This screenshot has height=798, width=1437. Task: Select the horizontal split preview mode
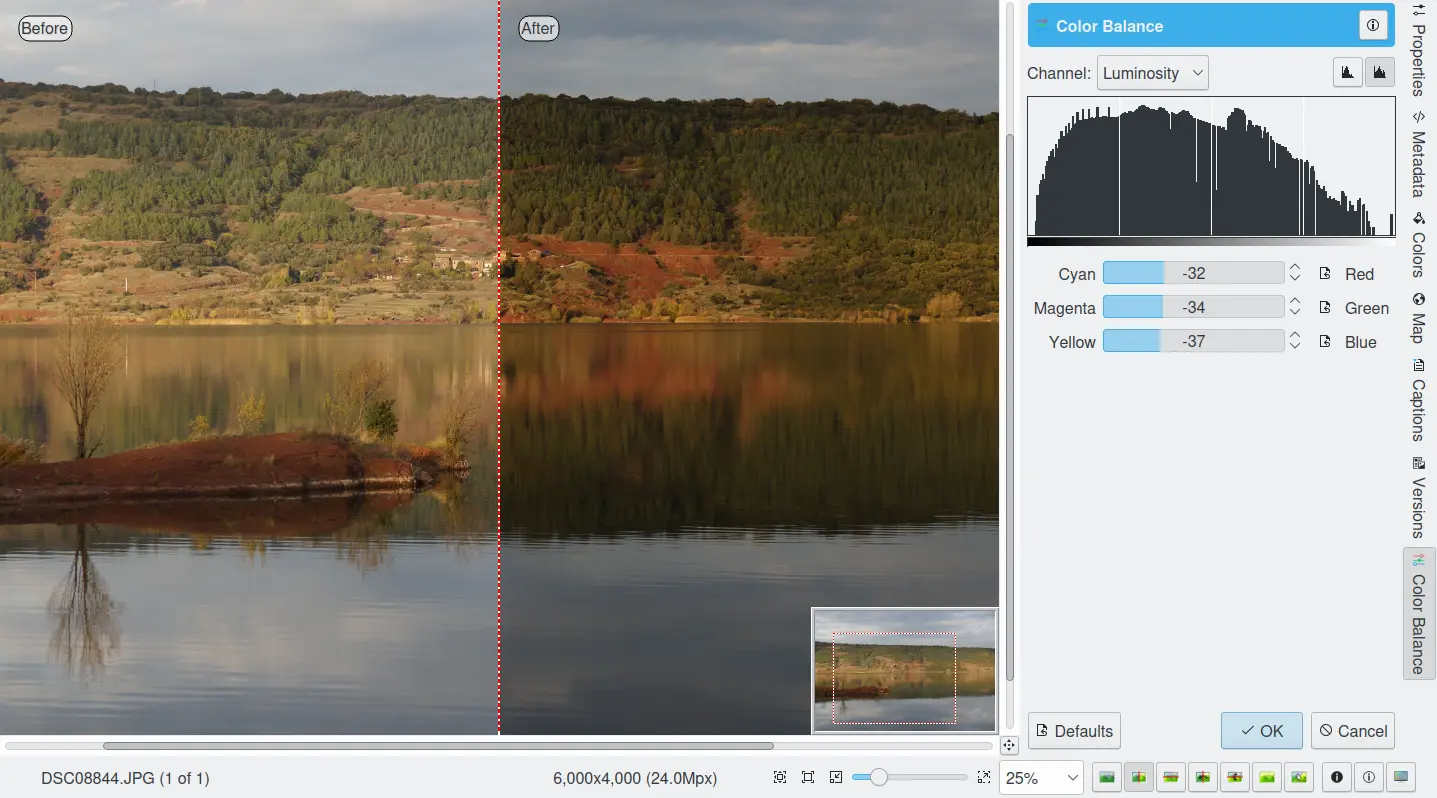pos(1170,777)
